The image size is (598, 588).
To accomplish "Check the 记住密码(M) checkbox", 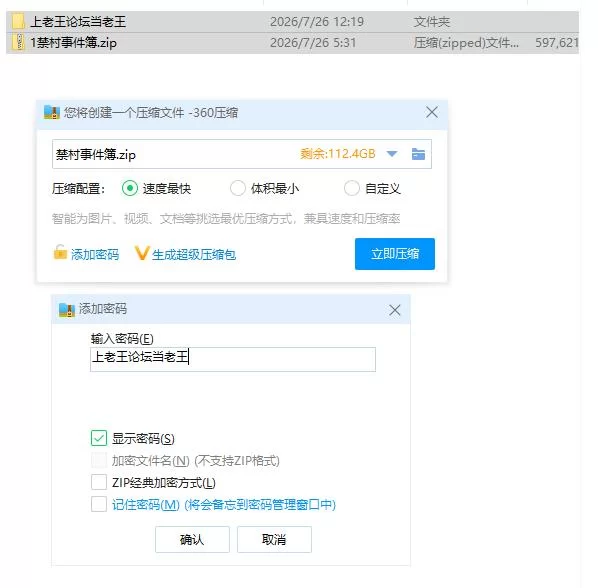I will pos(99,504).
